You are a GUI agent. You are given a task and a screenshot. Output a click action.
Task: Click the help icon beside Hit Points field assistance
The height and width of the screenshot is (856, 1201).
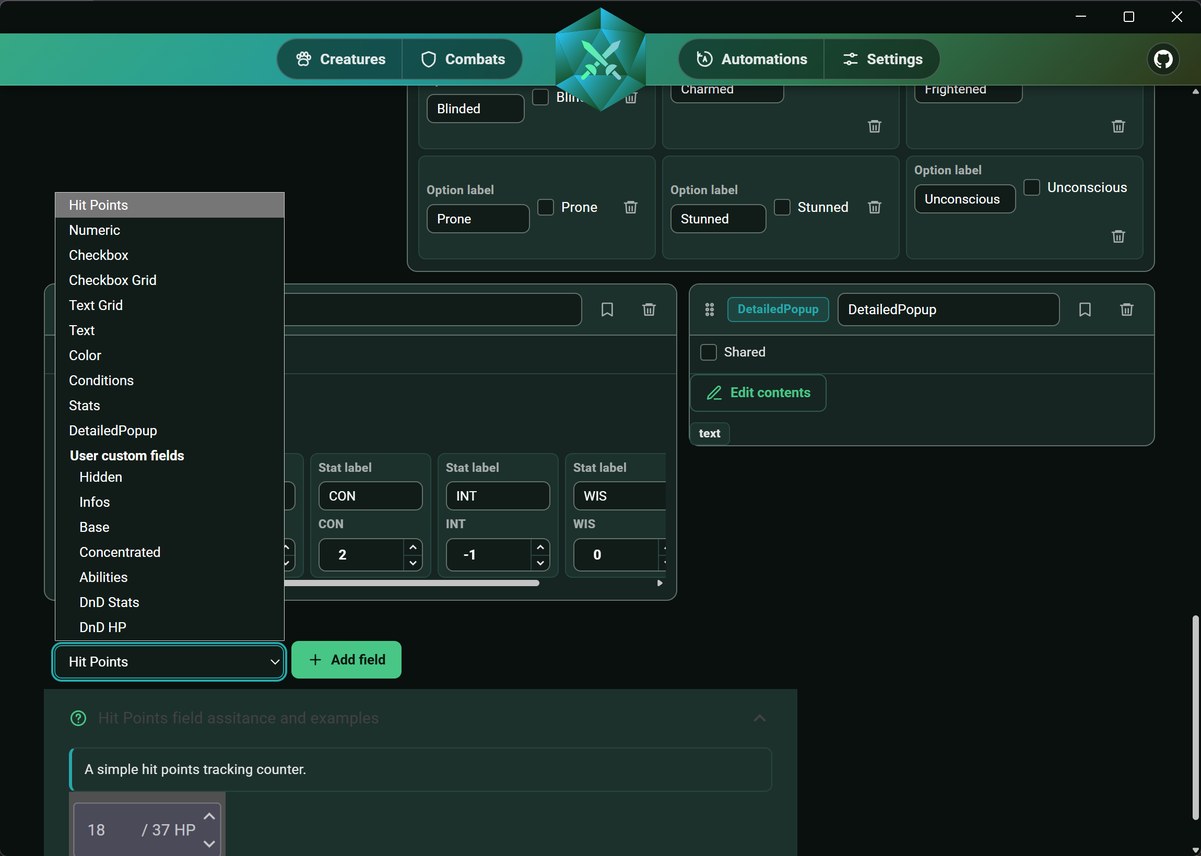(78, 718)
